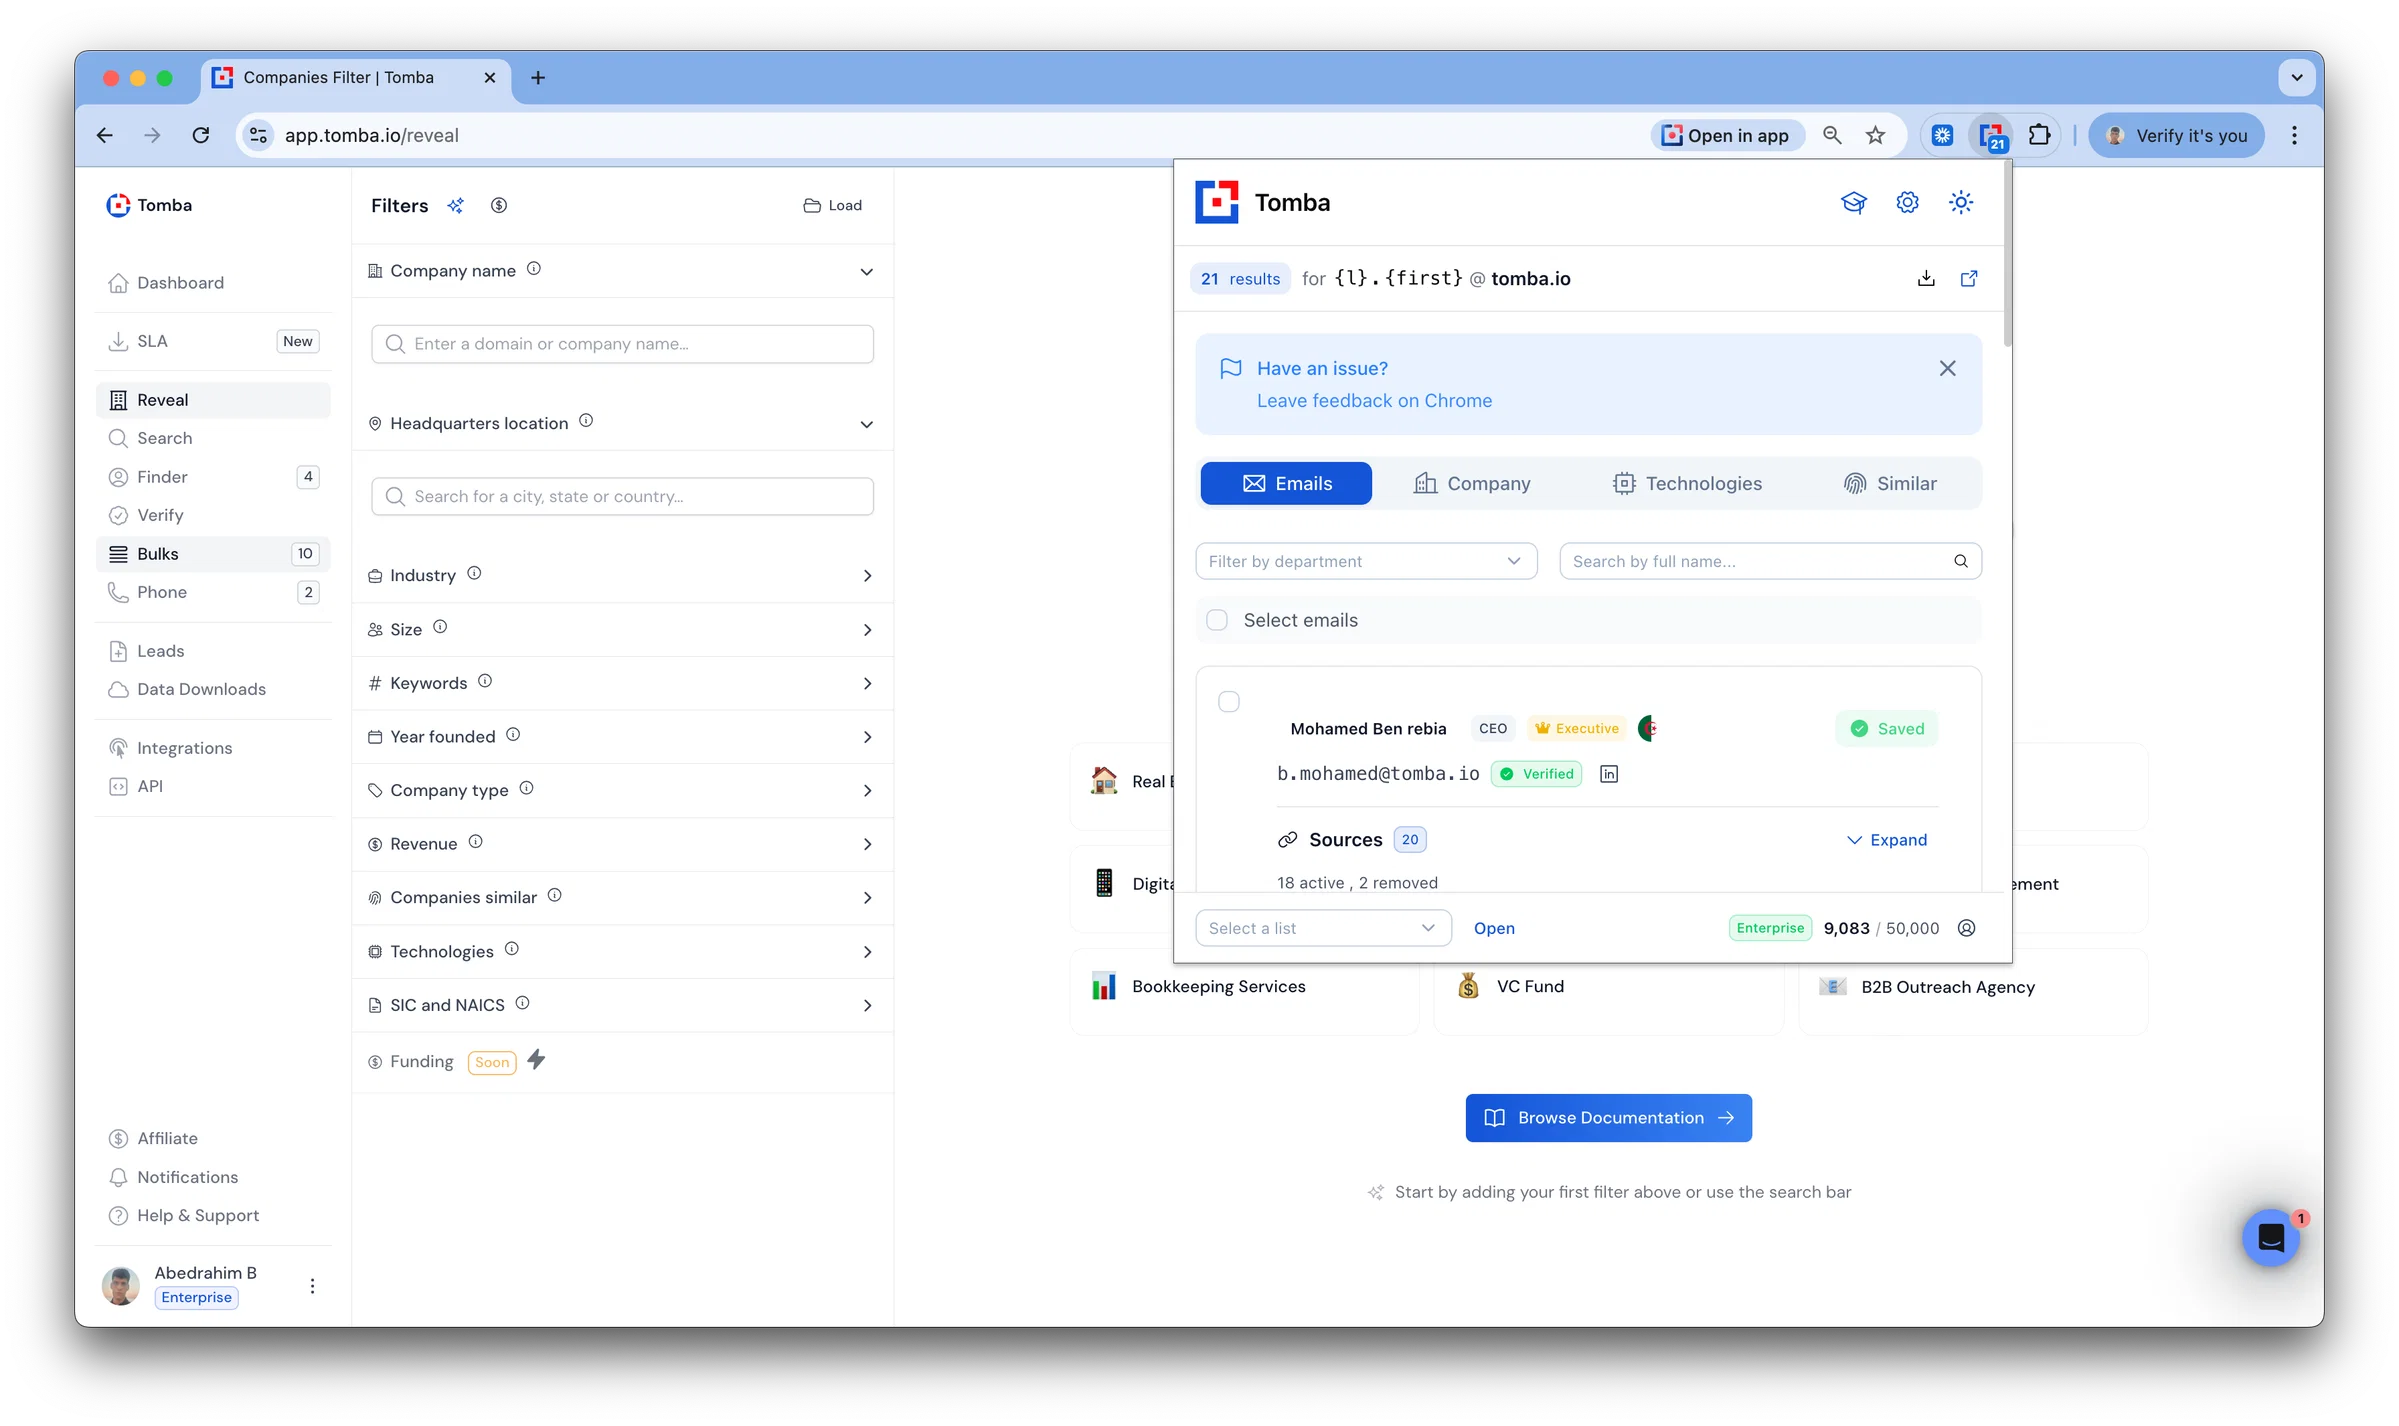Click Browse Documentation button
Viewport: 2399px width, 1426px height.
1608,1118
